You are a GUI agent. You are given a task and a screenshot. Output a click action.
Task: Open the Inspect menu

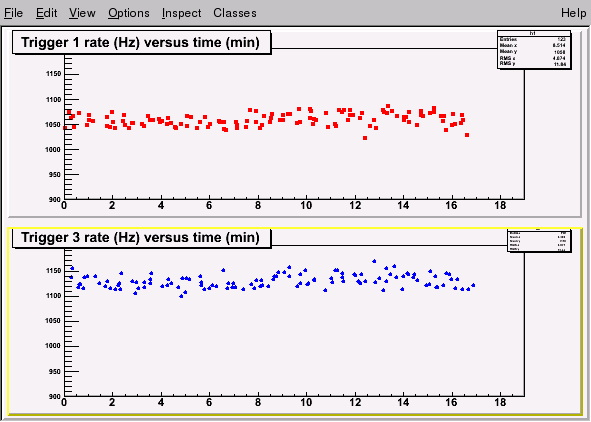tap(181, 13)
